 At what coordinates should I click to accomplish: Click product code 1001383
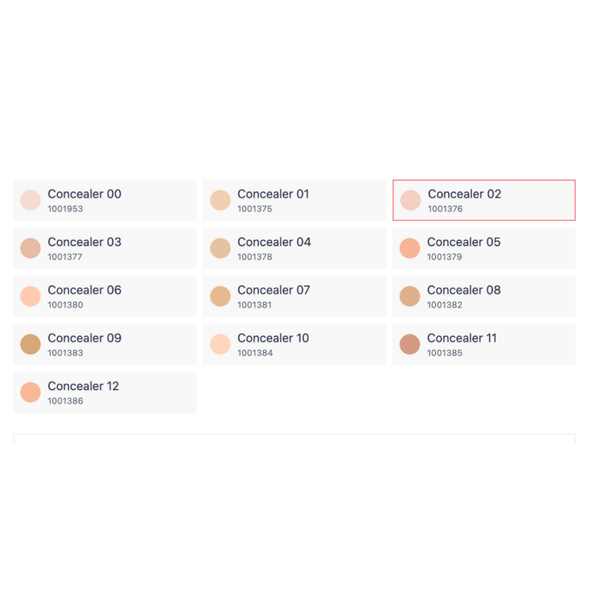click(x=65, y=353)
